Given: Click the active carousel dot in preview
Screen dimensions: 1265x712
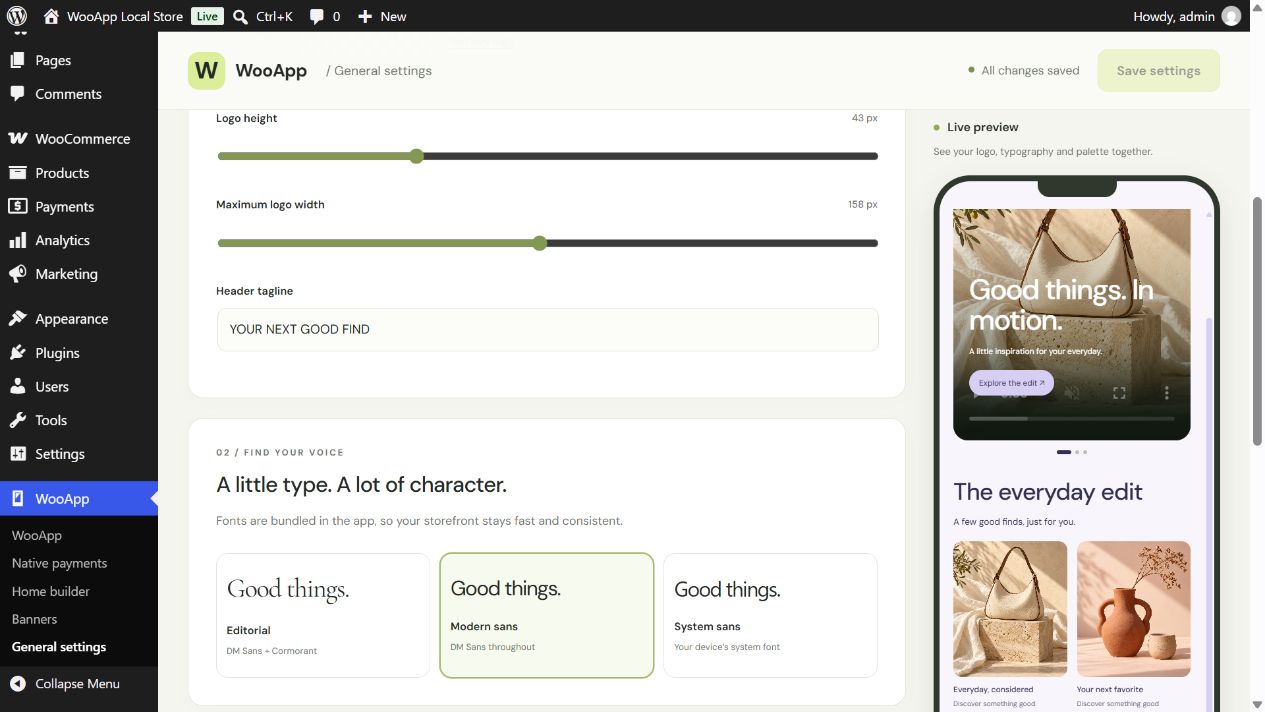Looking at the screenshot, I should coord(1063,452).
